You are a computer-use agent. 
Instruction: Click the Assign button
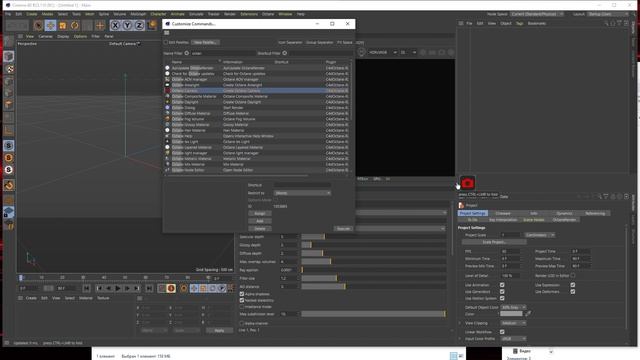pos(260,213)
